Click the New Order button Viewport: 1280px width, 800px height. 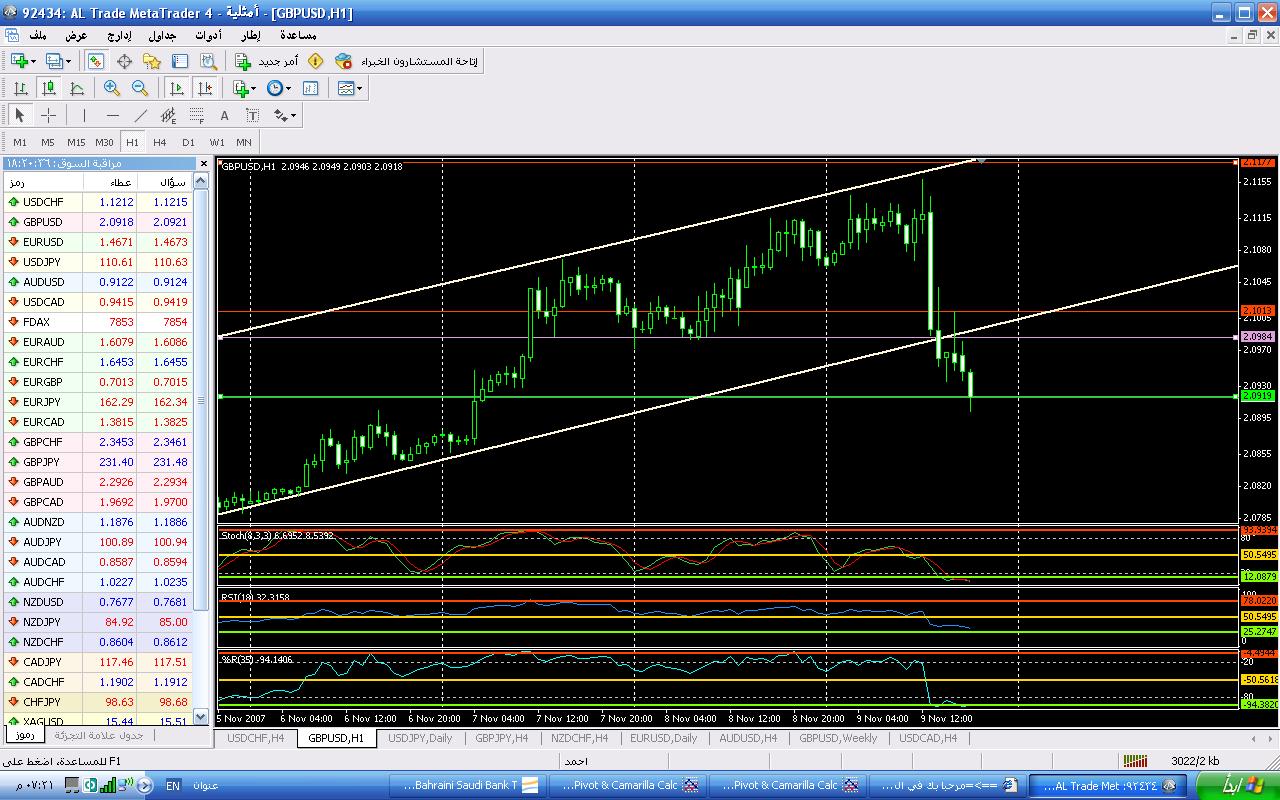pyautogui.click(x=266, y=61)
